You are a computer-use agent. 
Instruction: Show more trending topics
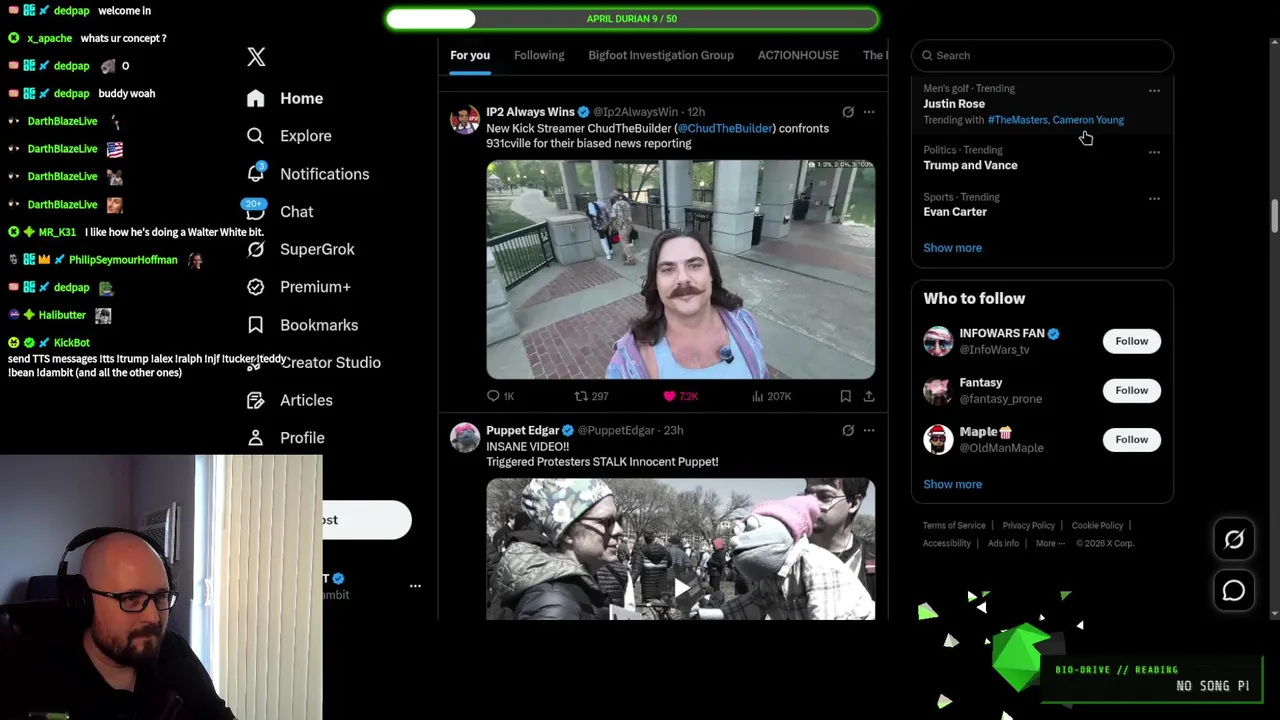click(952, 248)
